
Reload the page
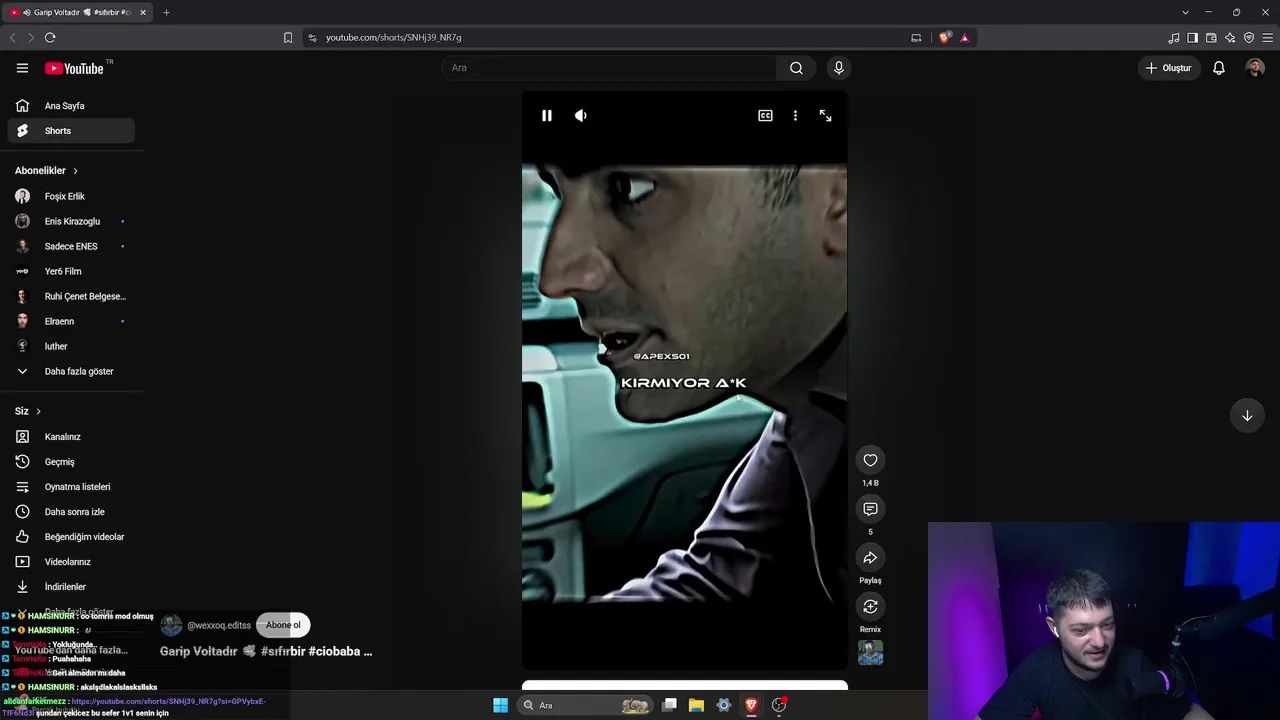tap(50, 38)
